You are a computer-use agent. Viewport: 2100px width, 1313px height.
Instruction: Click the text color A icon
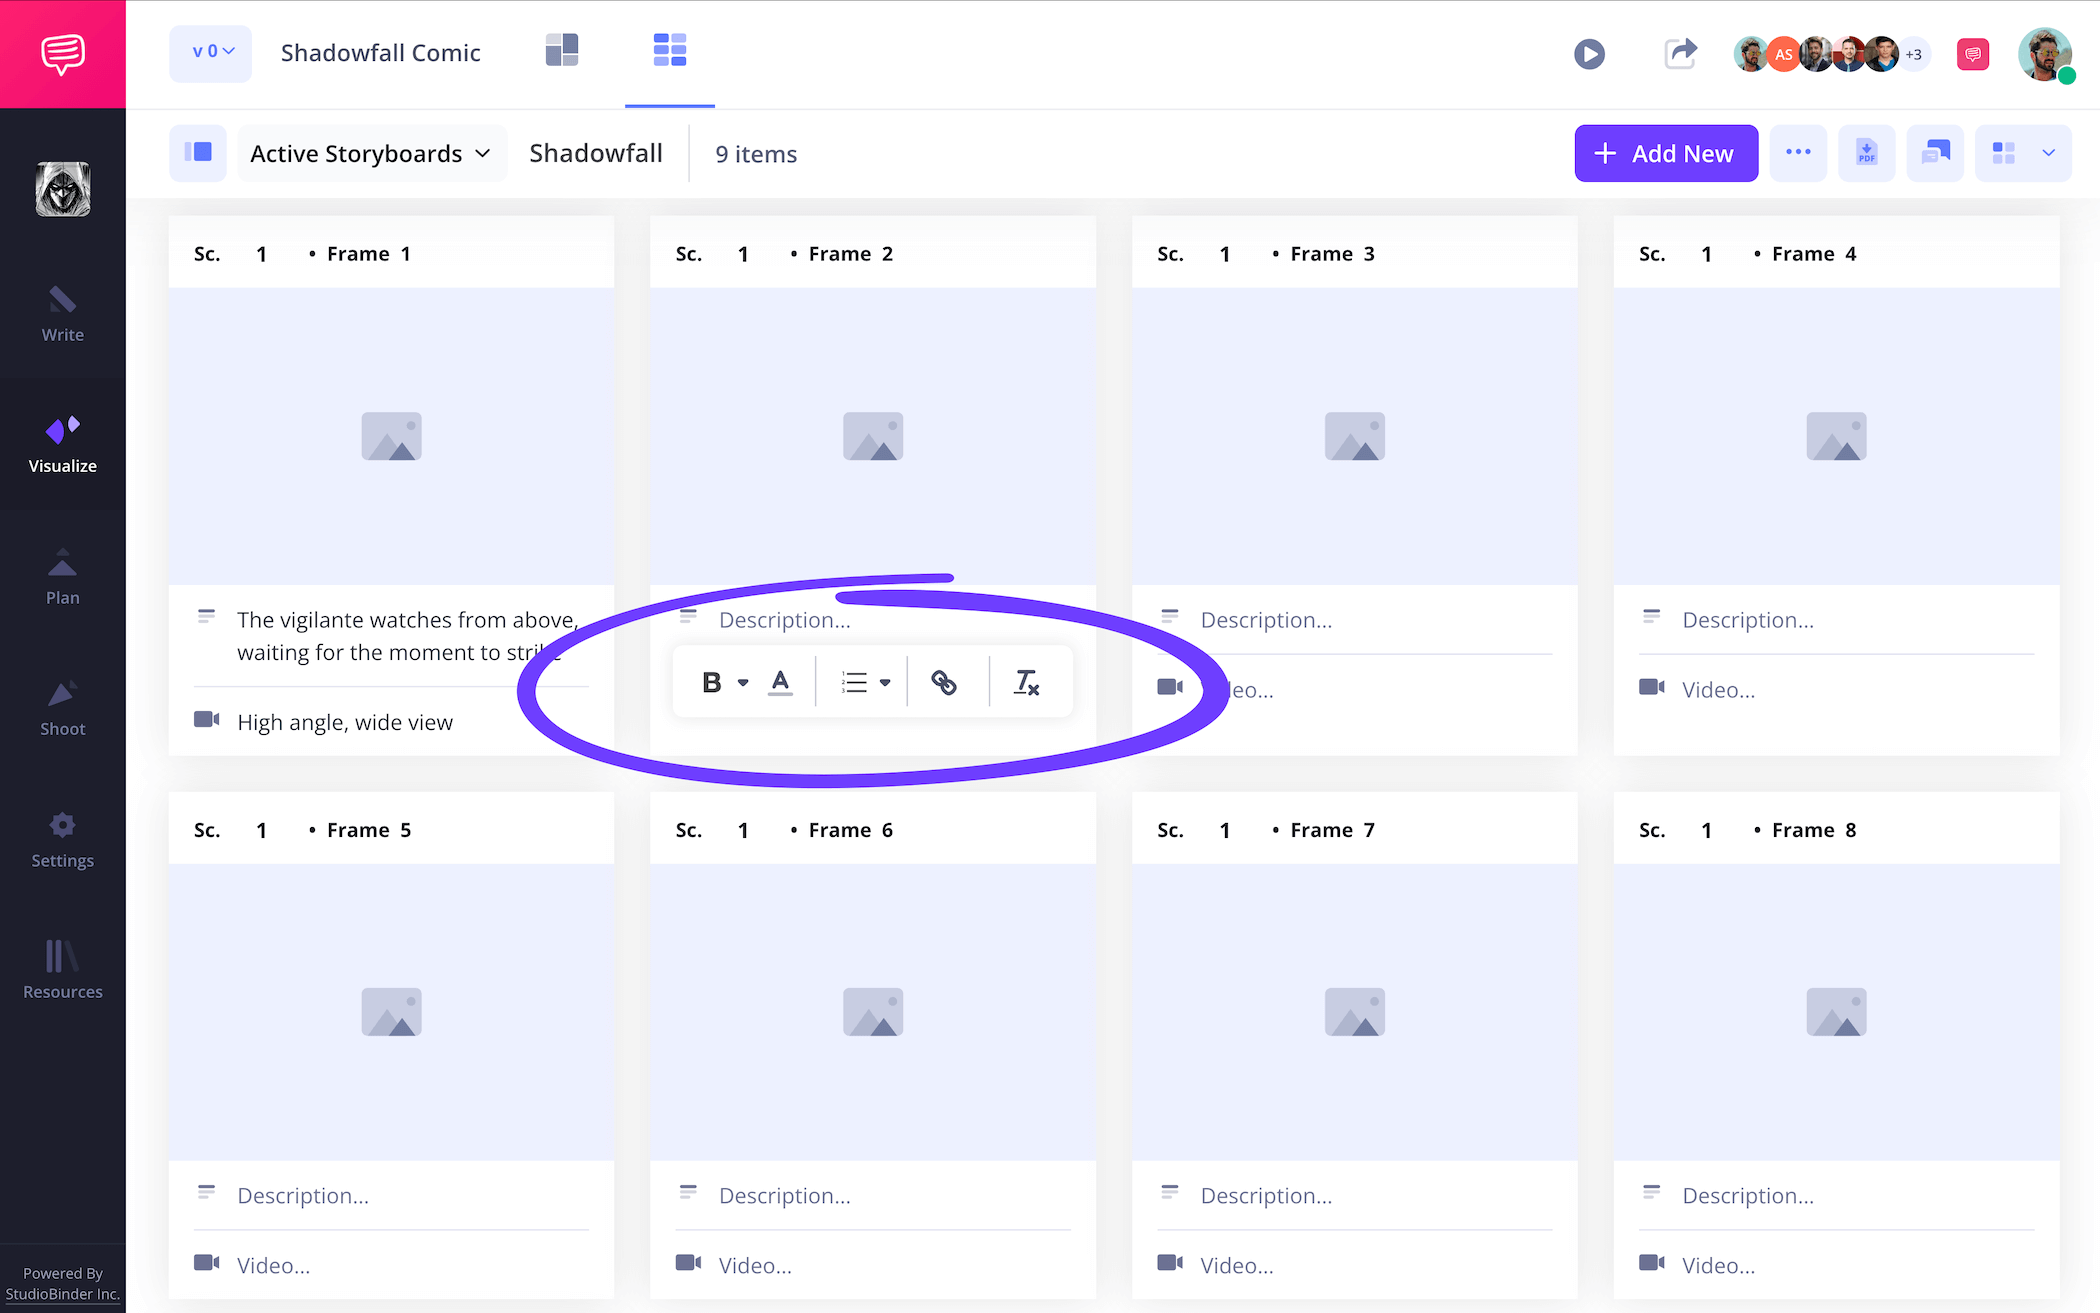click(x=780, y=683)
